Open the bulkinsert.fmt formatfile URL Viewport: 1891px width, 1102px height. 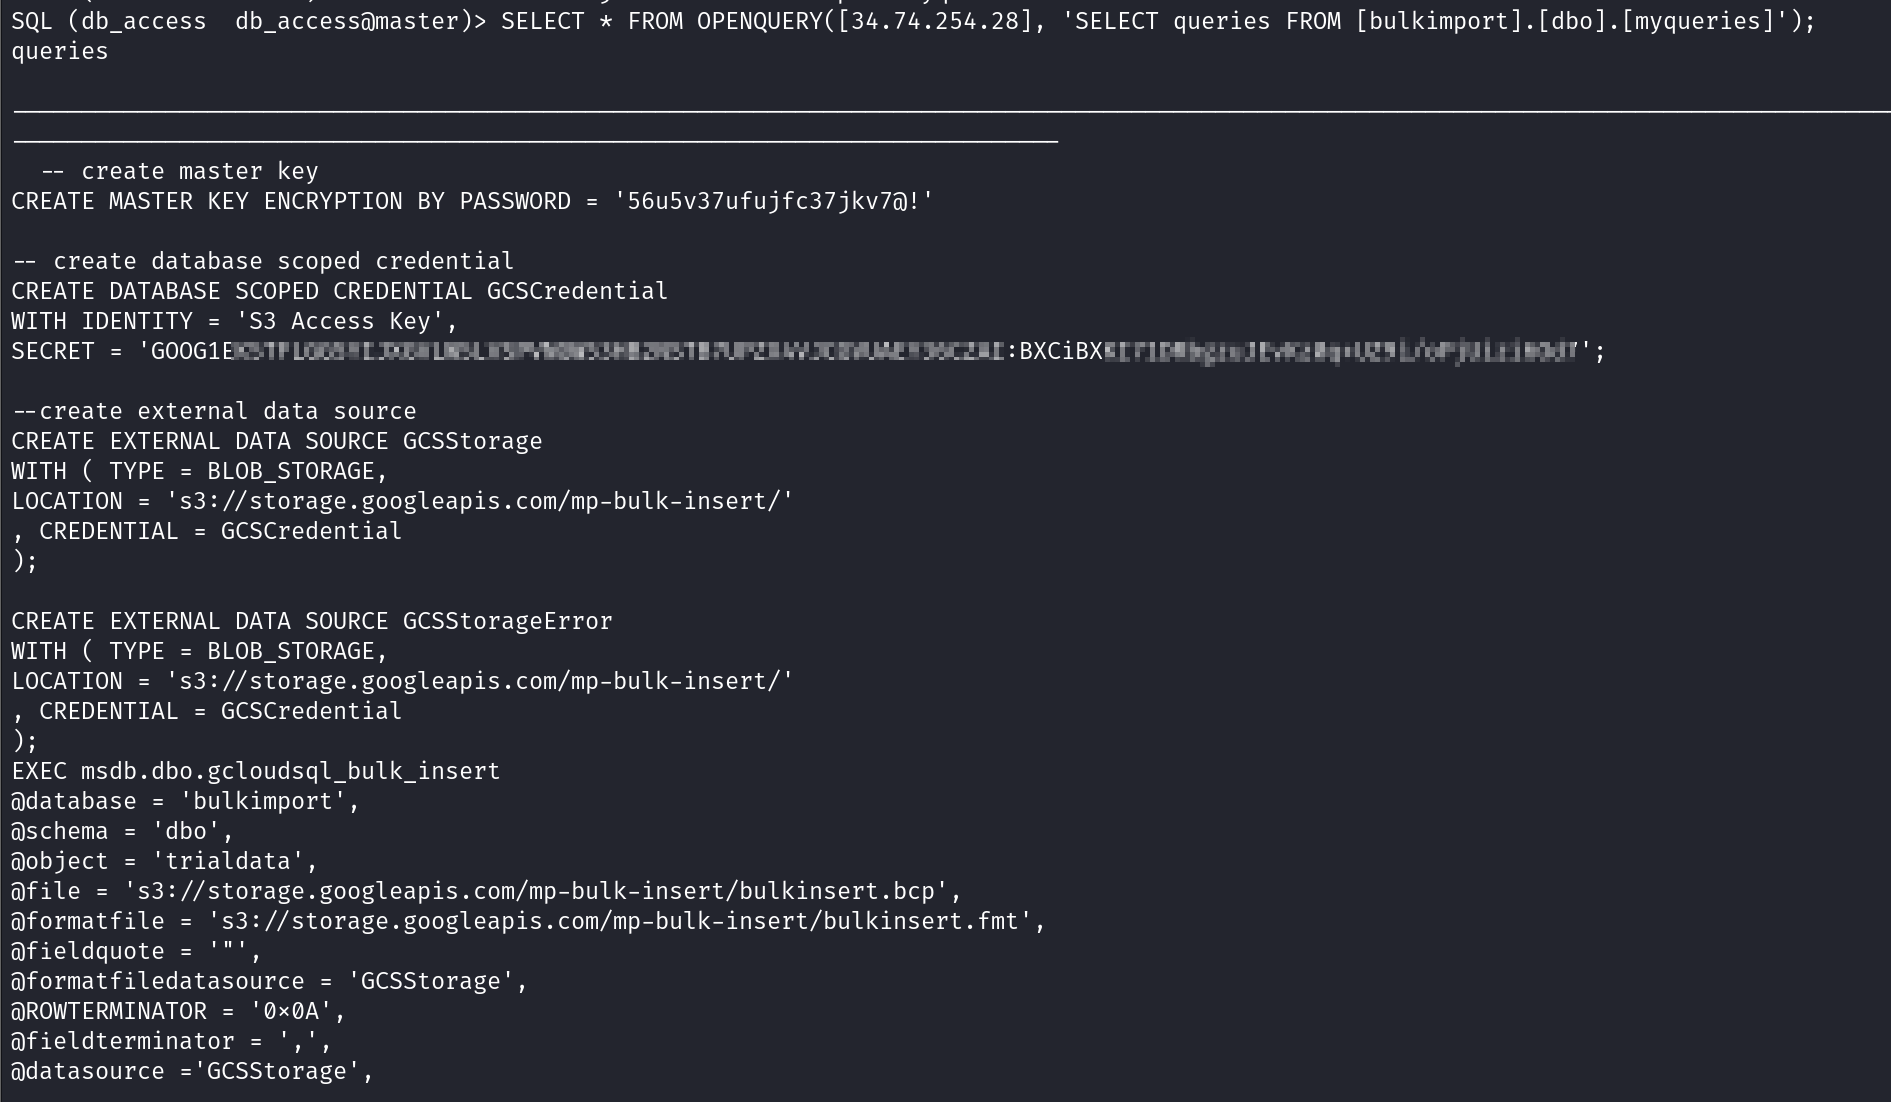tap(625, 921)
